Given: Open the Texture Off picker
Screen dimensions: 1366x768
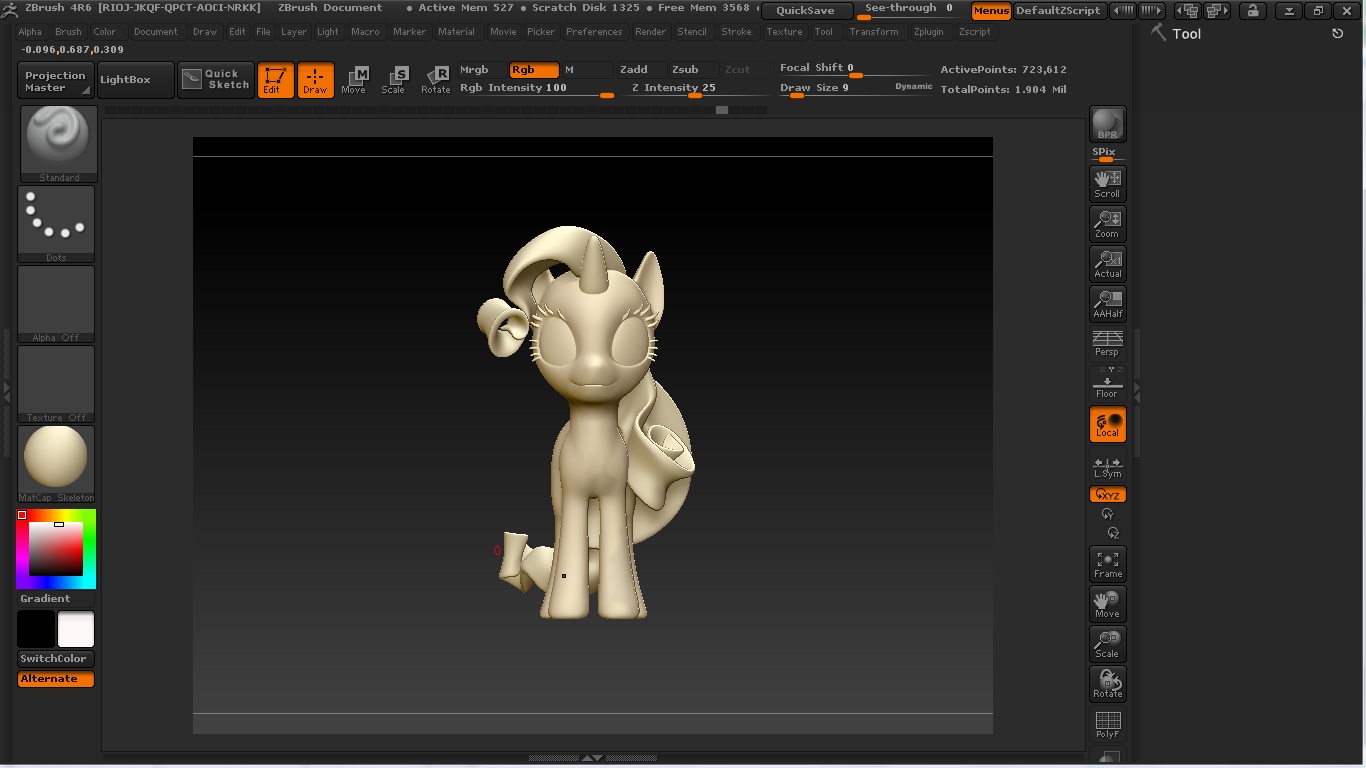Looking at the screenshot, I should (56, 384).
